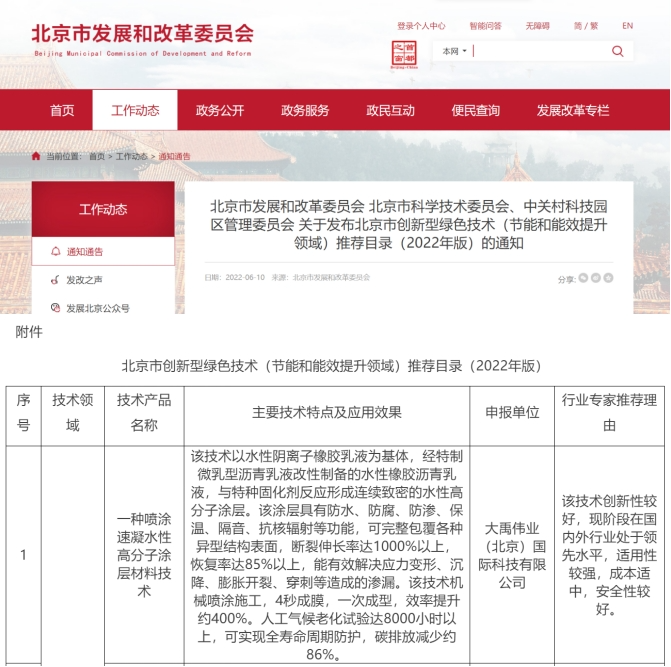
Task: Switch language with 简 / 繁 link
Action: 586,26
